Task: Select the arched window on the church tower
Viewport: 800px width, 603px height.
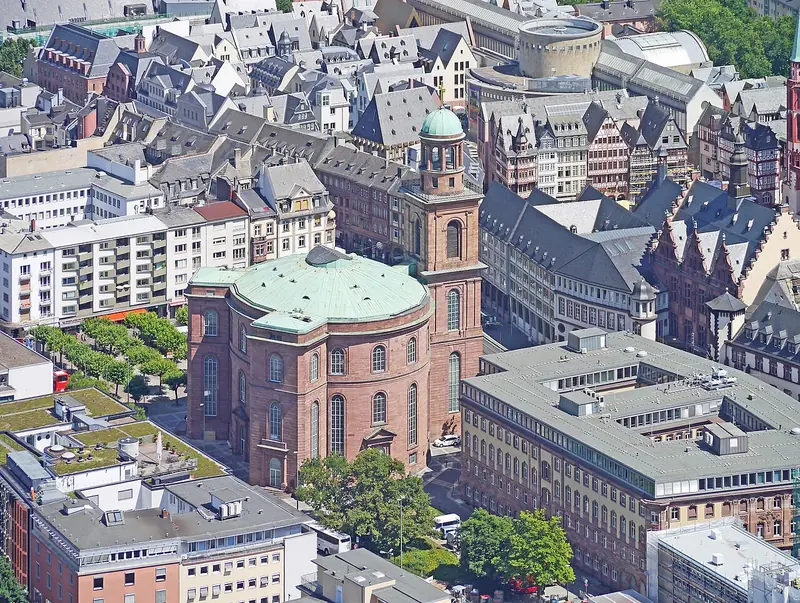Action: coord(453,240)
